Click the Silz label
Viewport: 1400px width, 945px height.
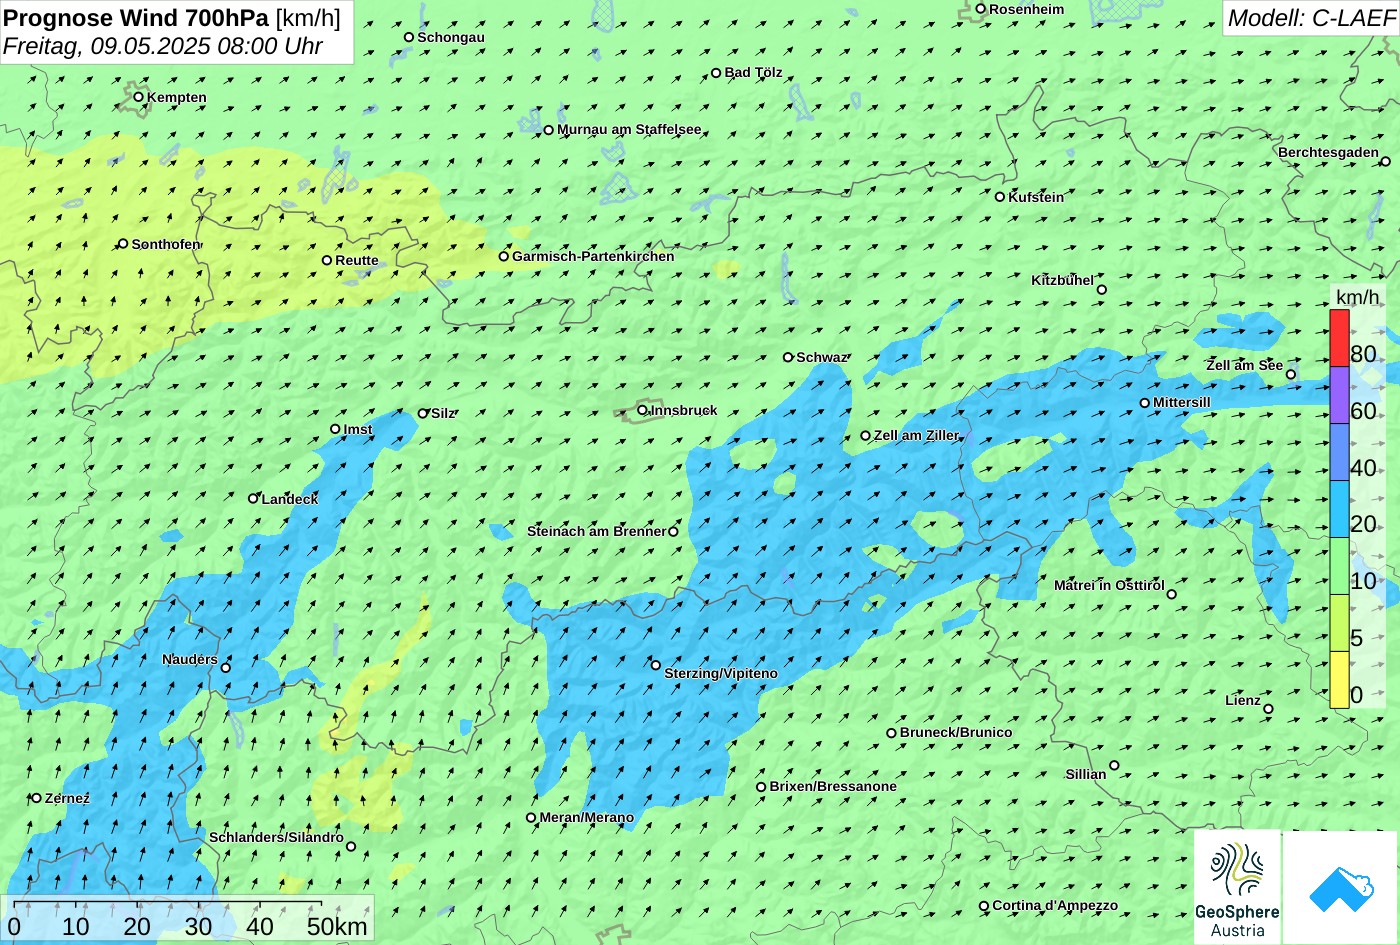[443, 413]
